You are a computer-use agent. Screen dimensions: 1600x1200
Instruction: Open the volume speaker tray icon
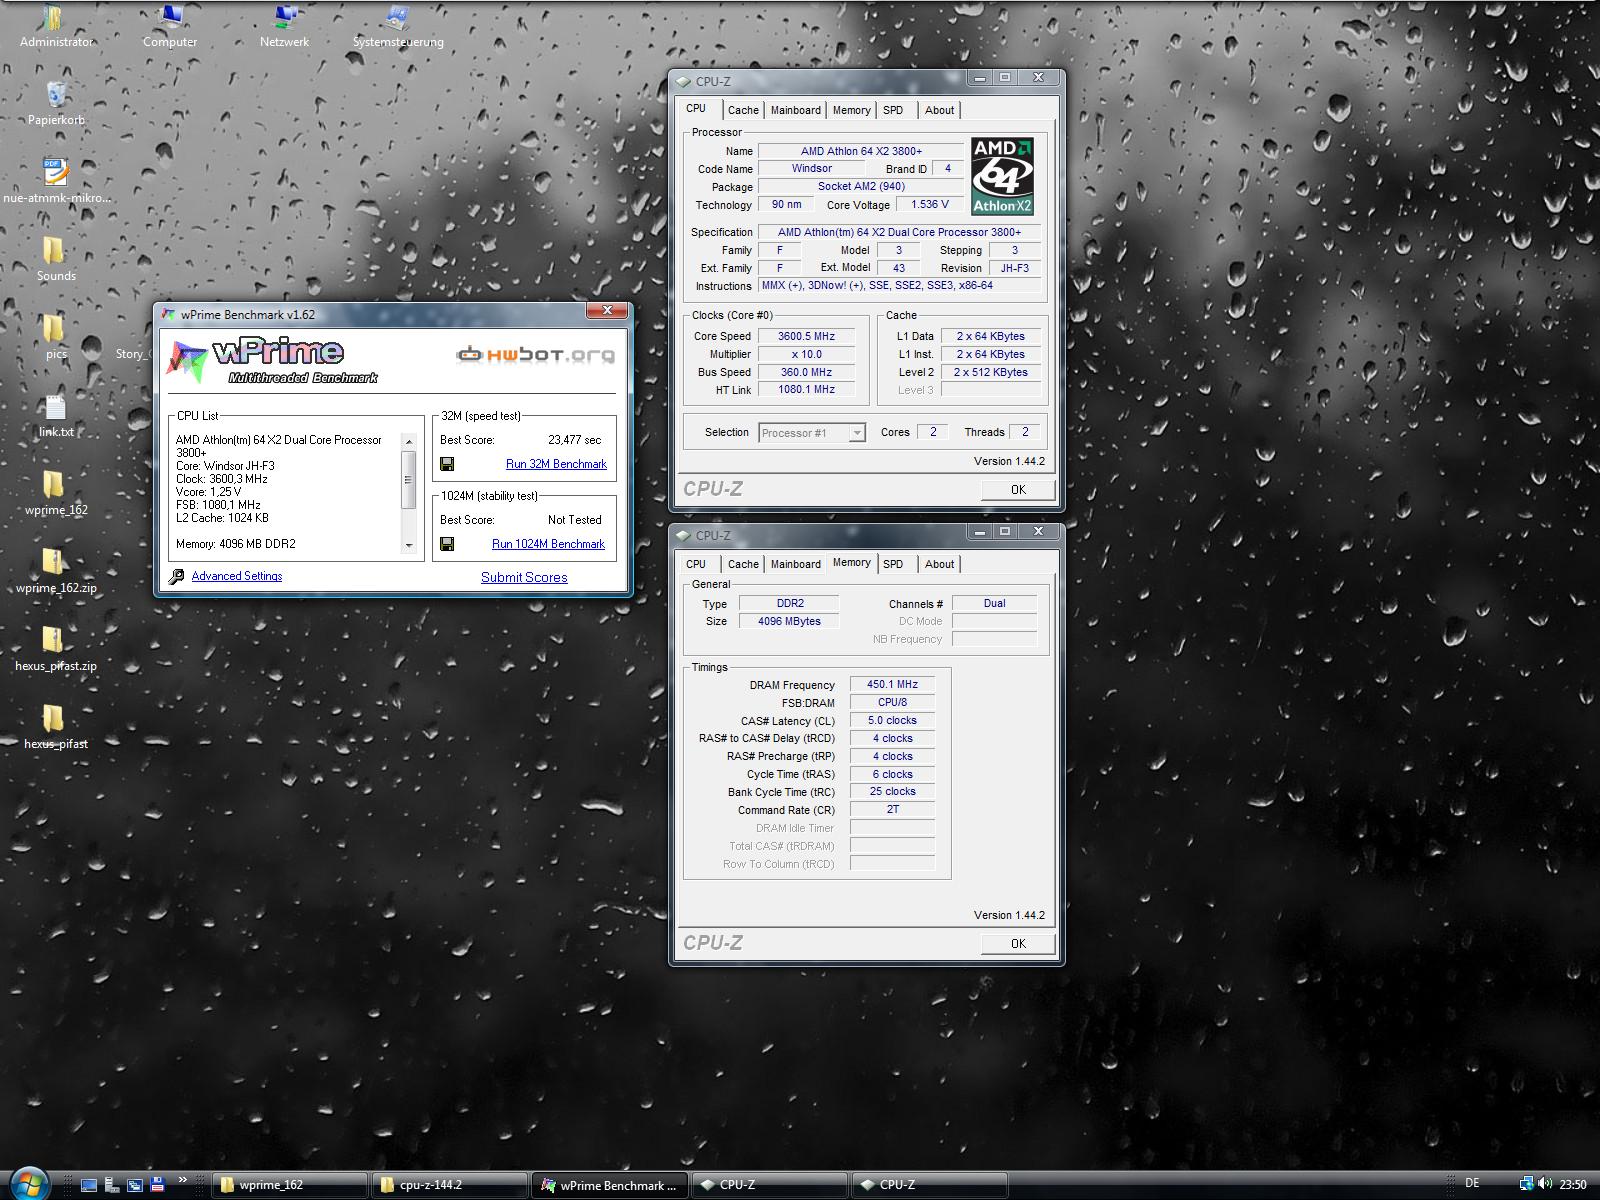point(1546,1185)
